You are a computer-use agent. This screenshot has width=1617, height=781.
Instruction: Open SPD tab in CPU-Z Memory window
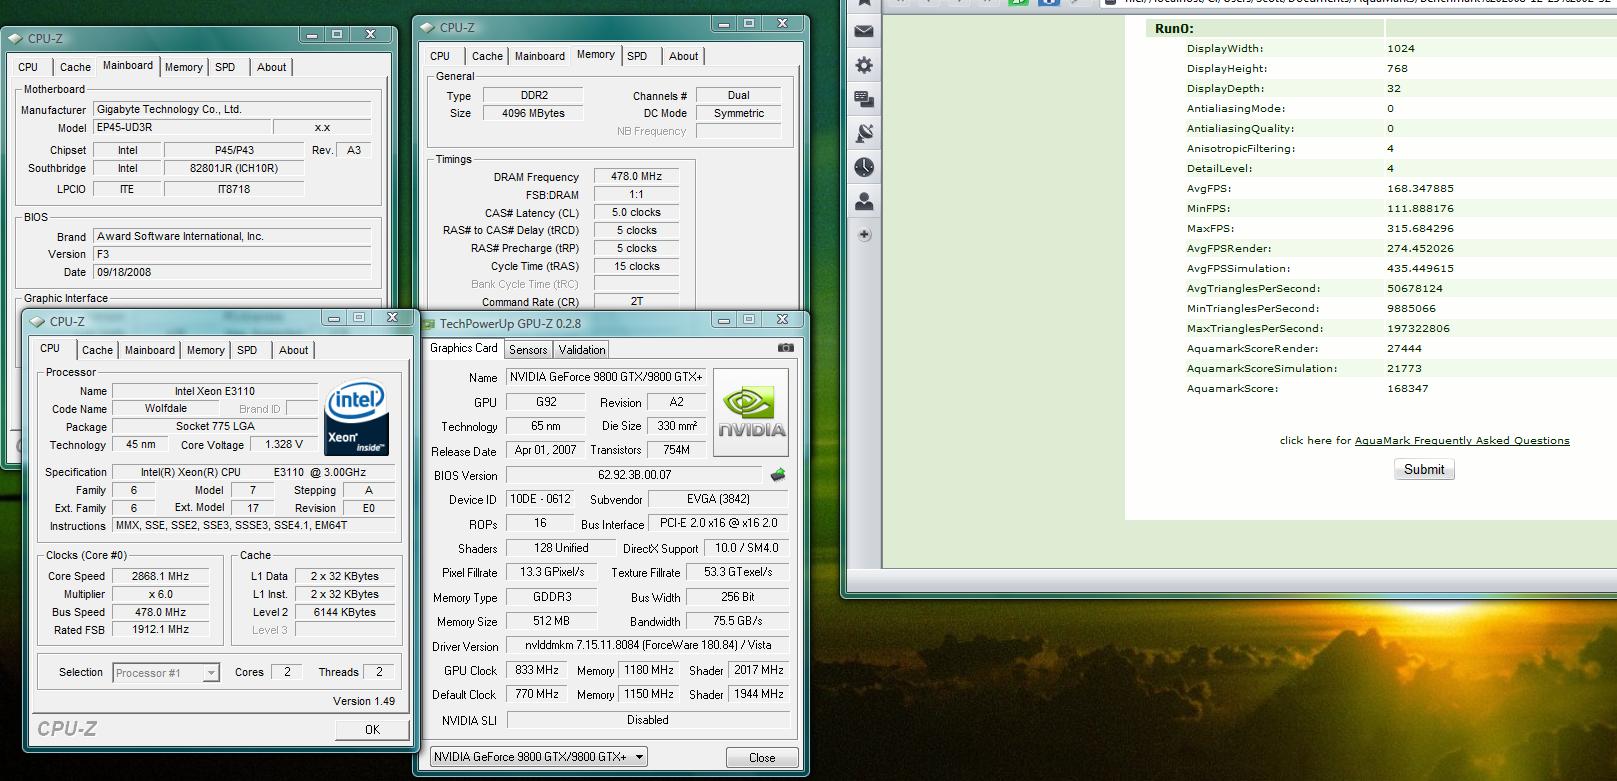pyautogui.click(x=637, y=56)
